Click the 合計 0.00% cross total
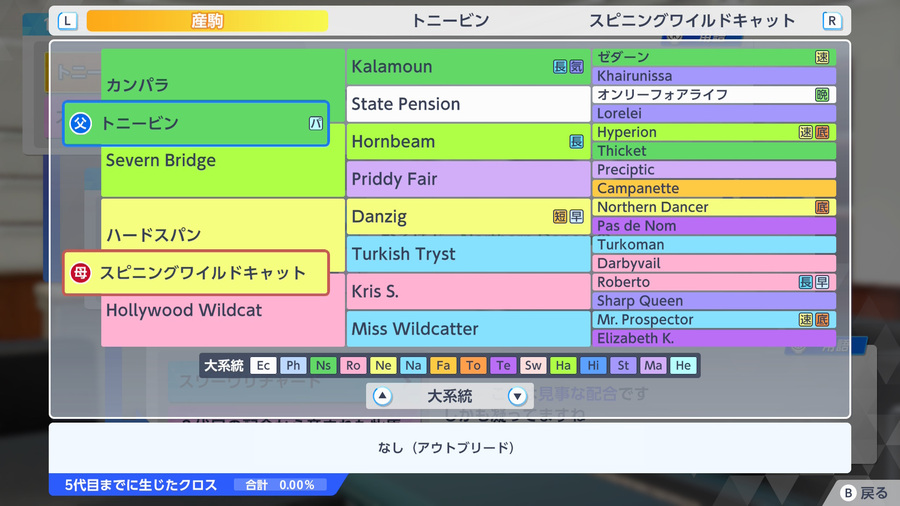900x506 pixels. coord(280,485)
